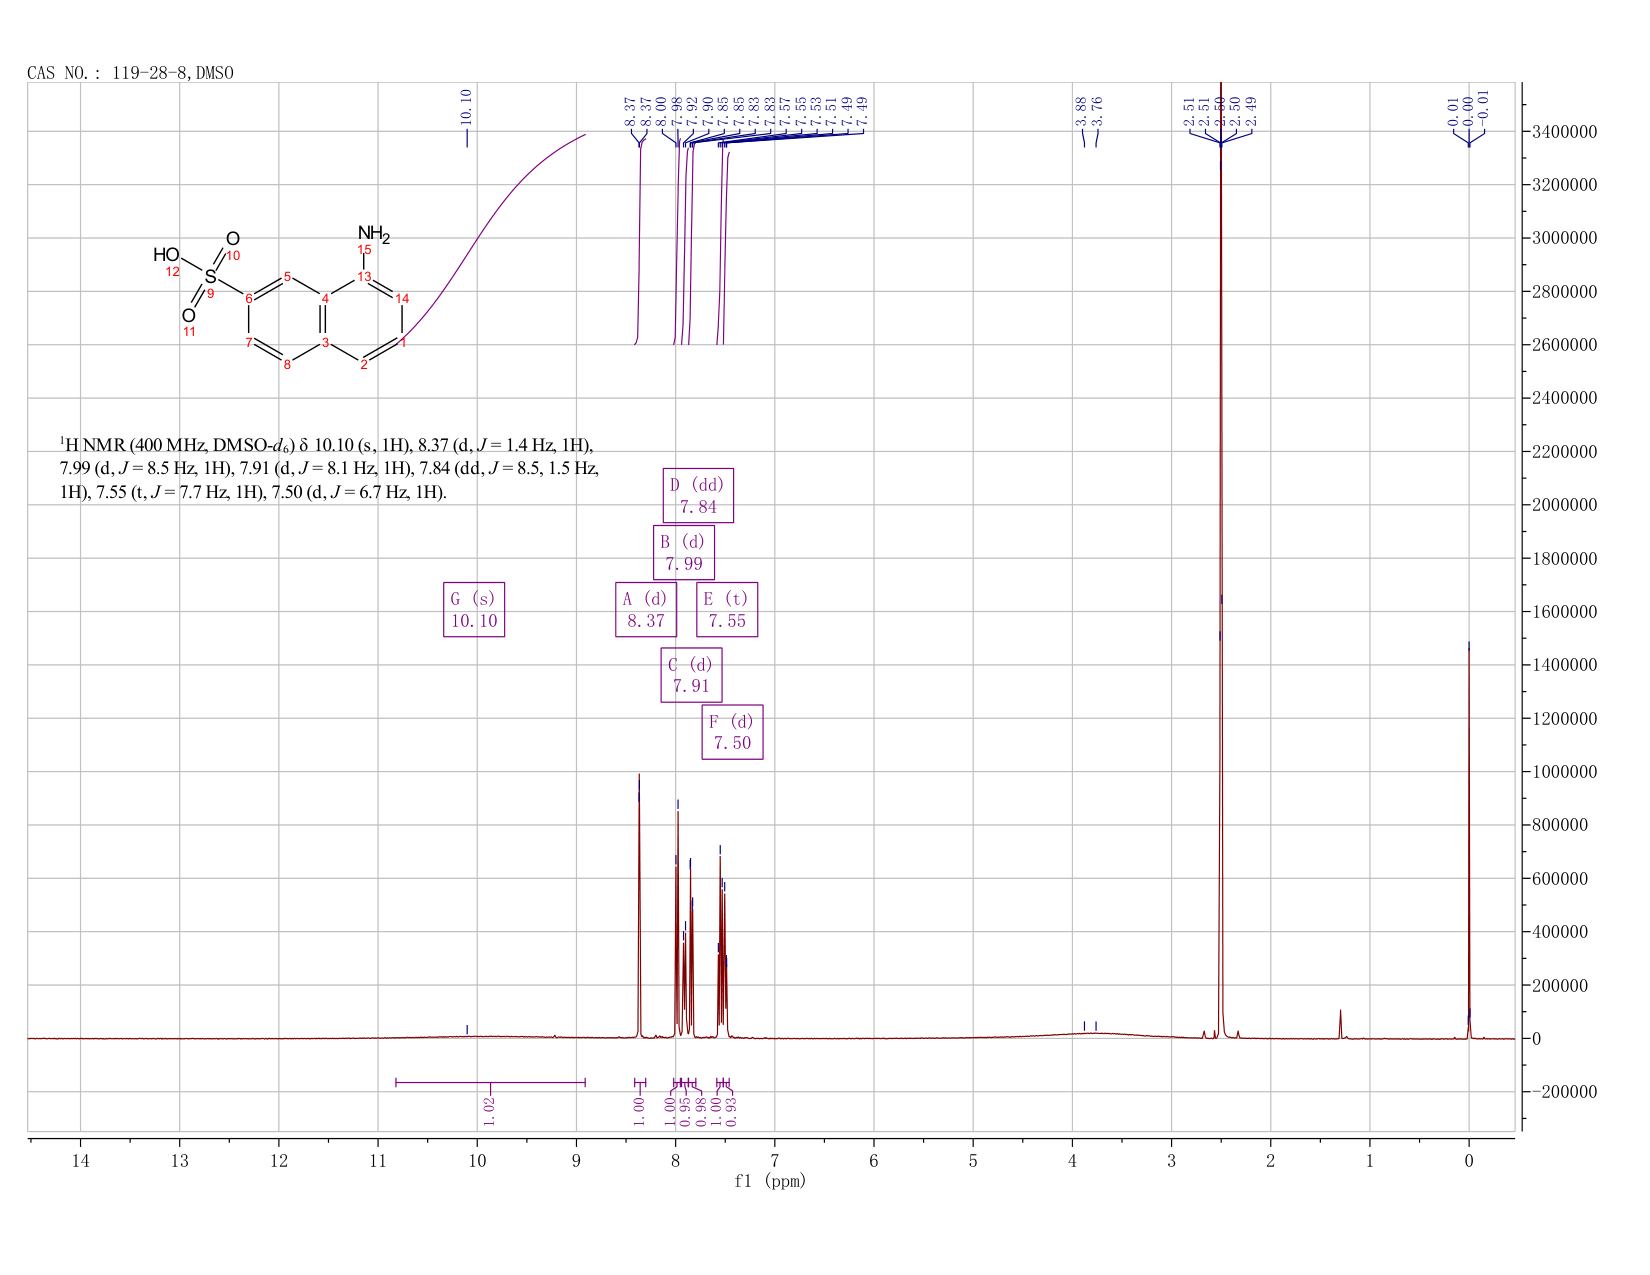Click the -200000 intensity axis value
Viewport: 1650px width, 1275px height.
1563,1092
